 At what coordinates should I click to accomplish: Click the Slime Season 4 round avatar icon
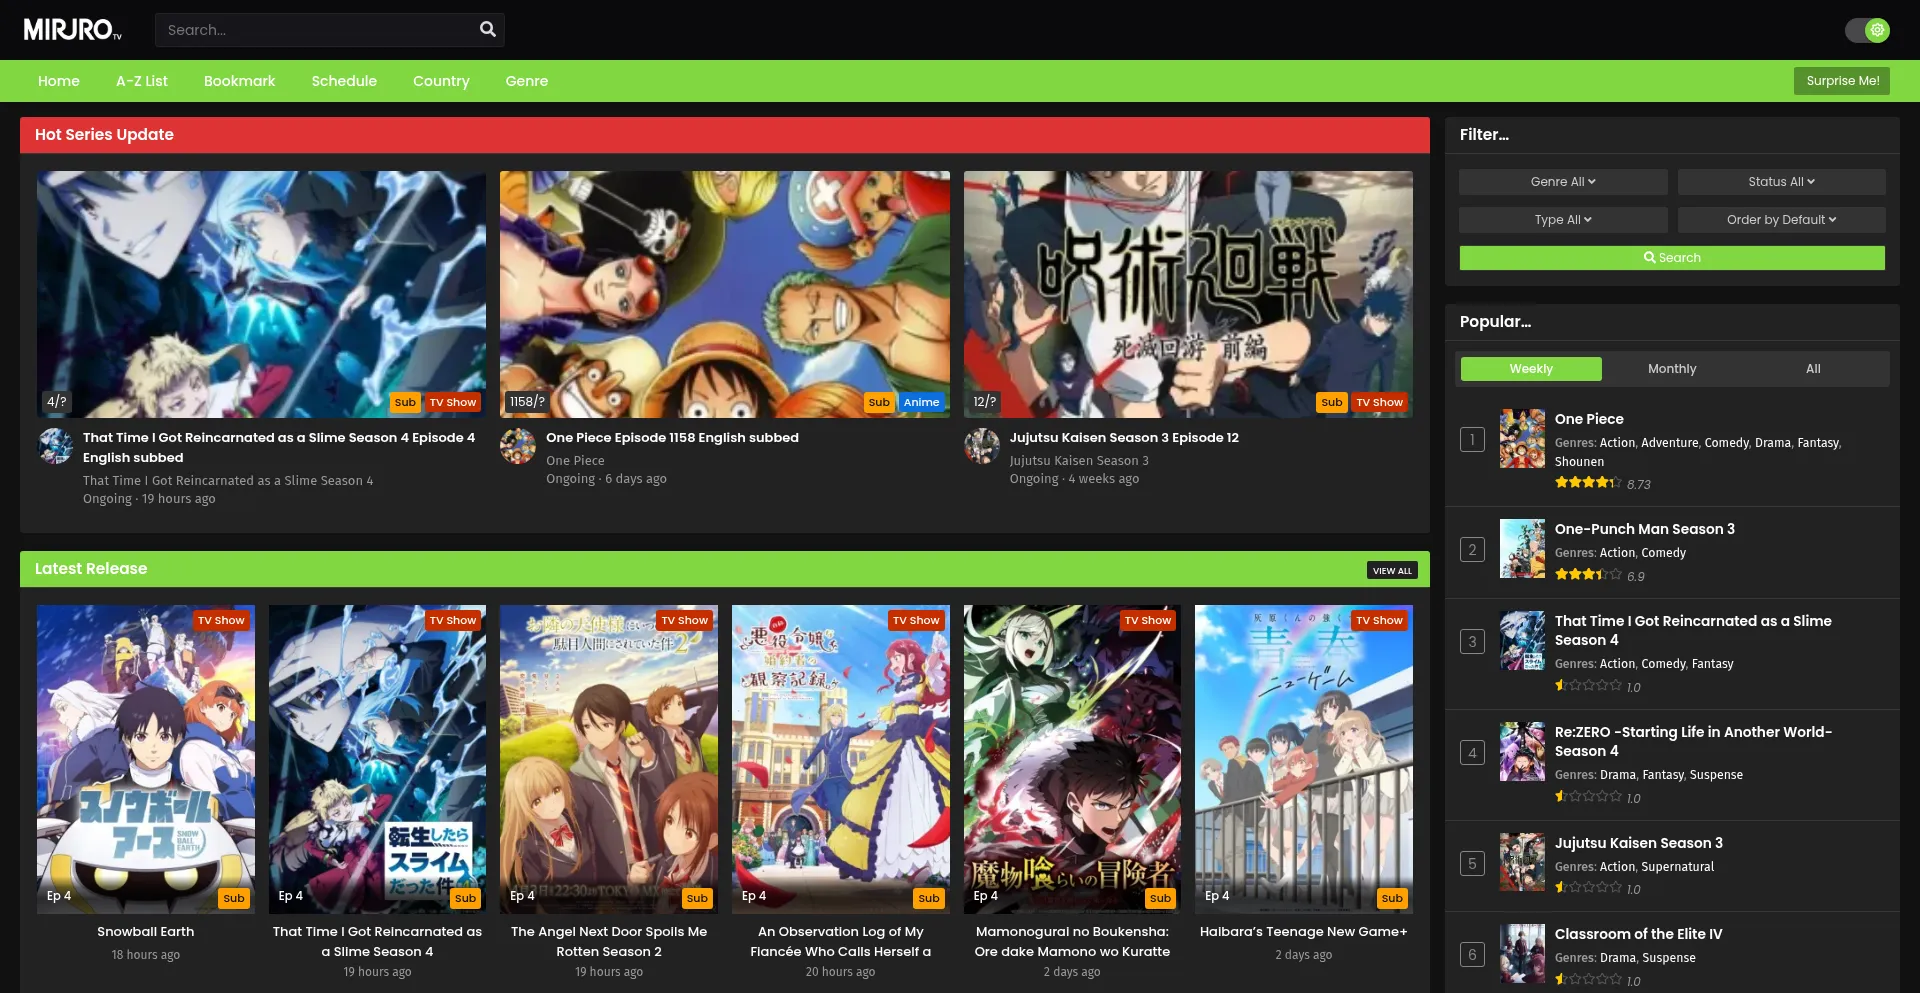coord(55,446)
